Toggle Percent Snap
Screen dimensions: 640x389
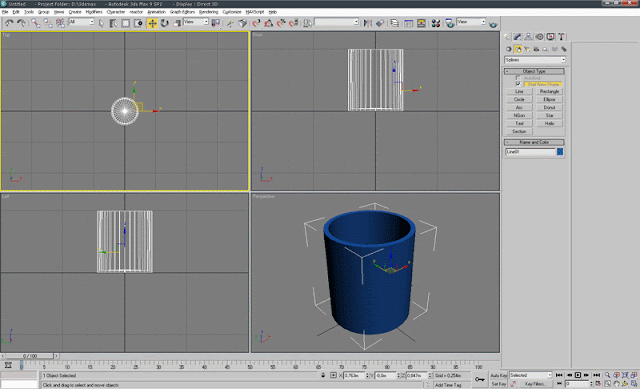281,23
